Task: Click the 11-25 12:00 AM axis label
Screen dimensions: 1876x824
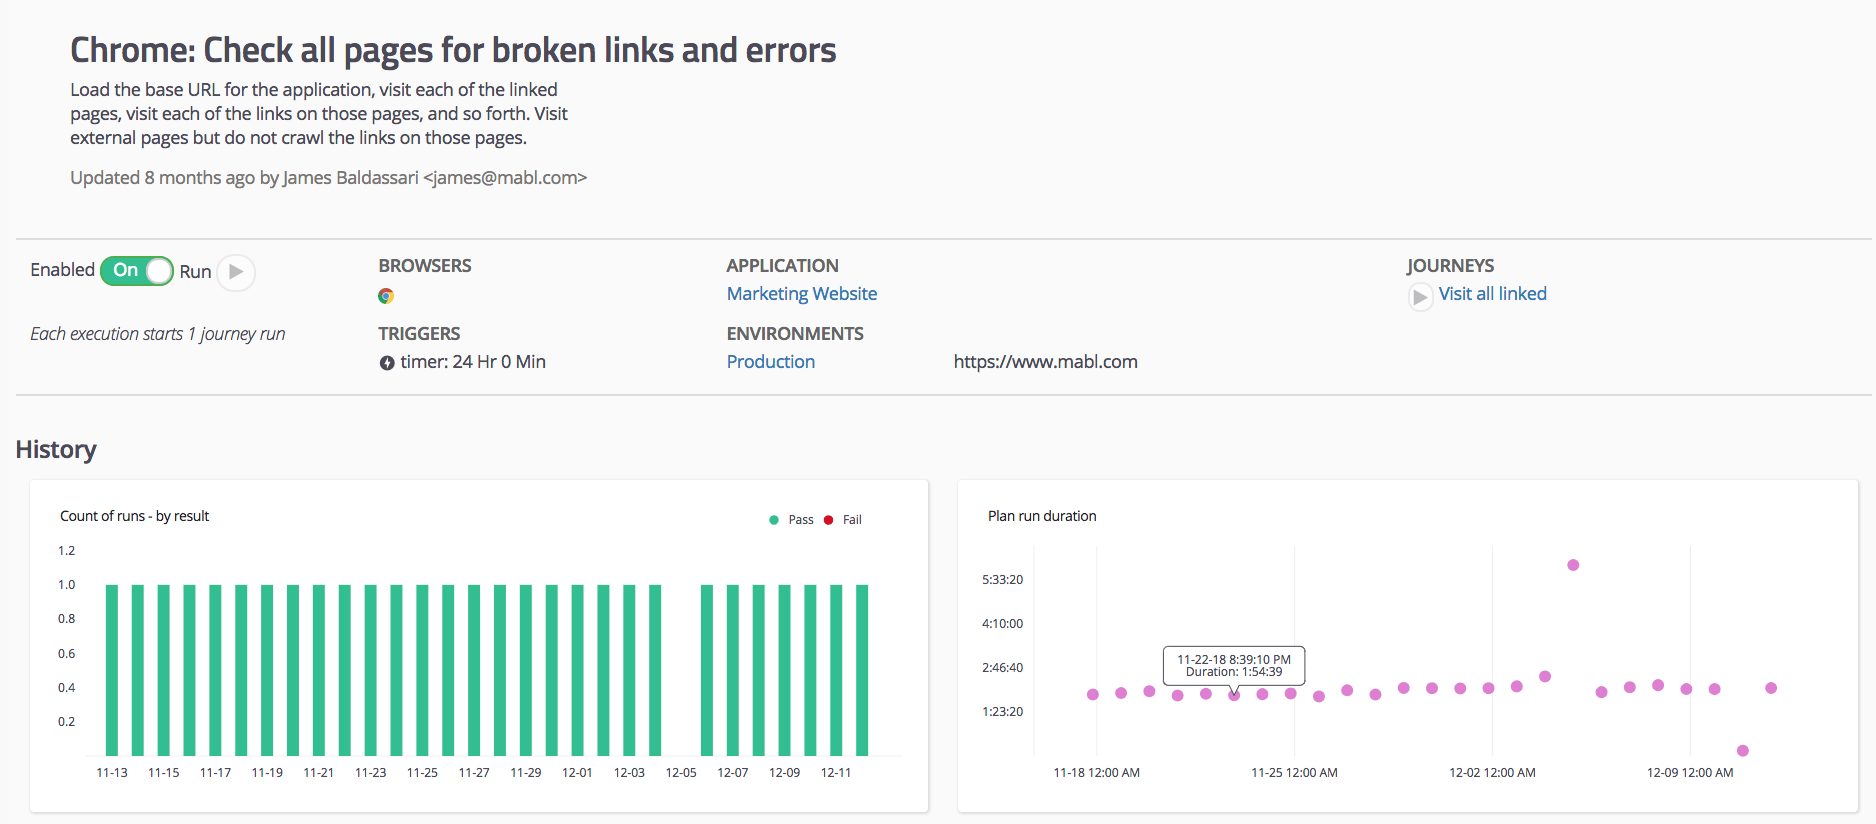Action: (x=1294, y=773)
